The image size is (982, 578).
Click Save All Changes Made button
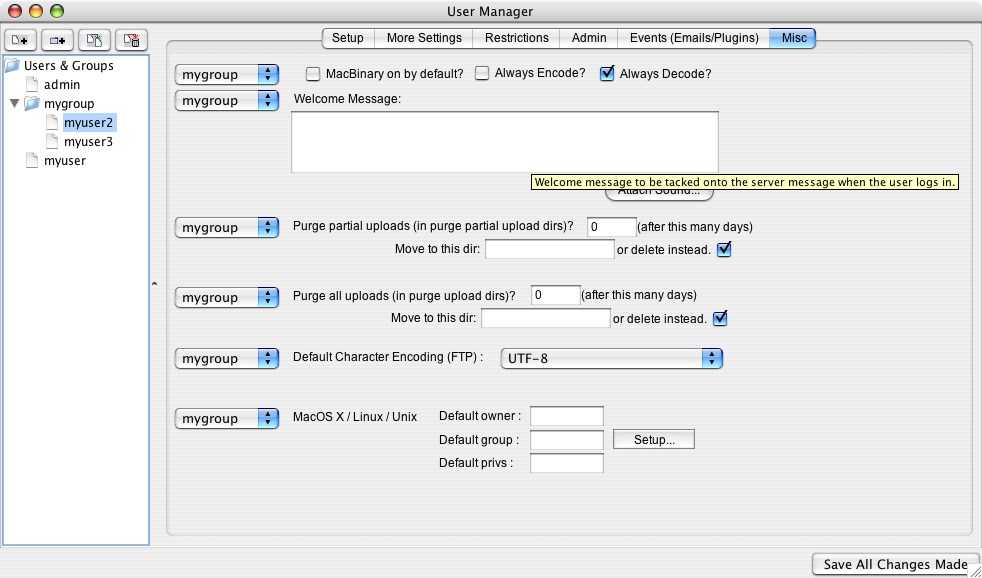click(894, 564)
